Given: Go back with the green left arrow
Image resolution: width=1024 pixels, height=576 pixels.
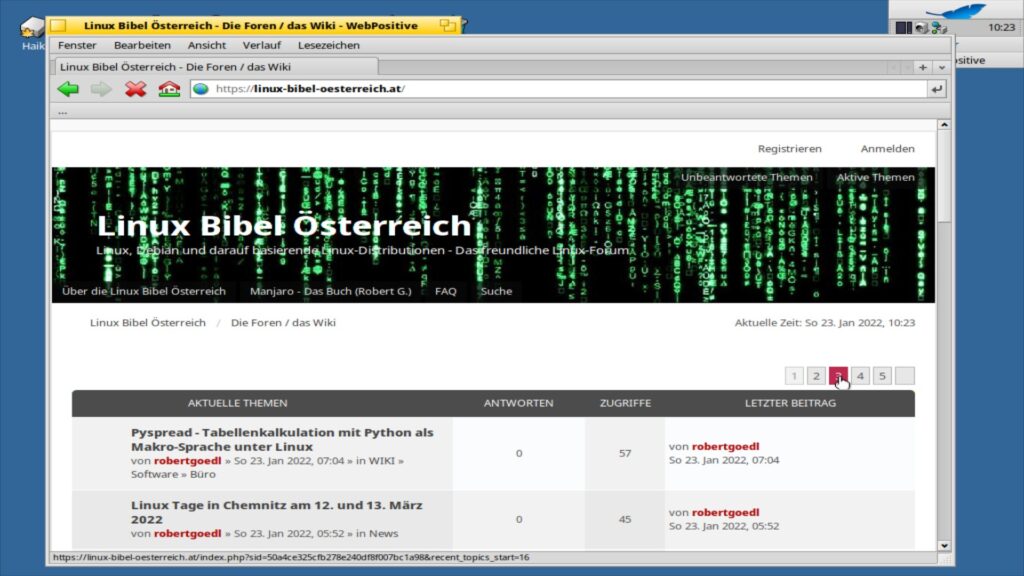Looking at the screenshot, I should coord(68,89).
